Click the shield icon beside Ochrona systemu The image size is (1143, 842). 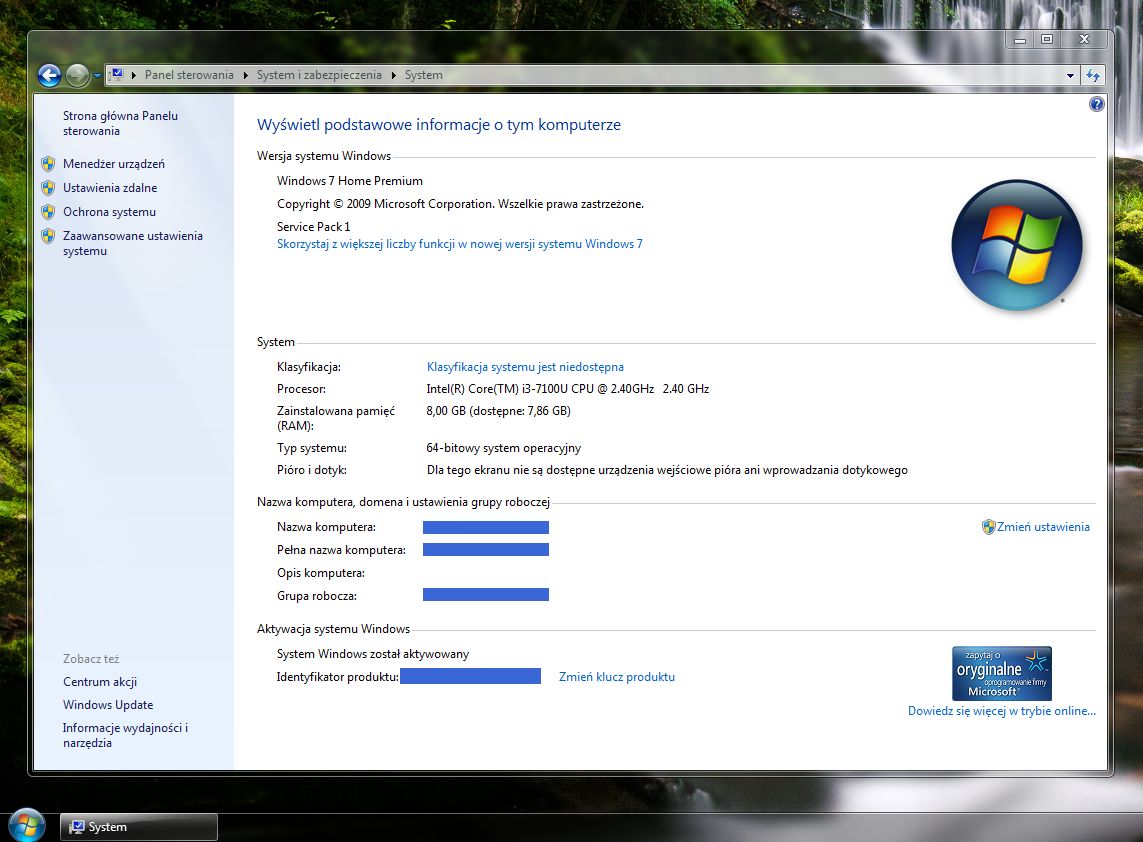(48, 212)
